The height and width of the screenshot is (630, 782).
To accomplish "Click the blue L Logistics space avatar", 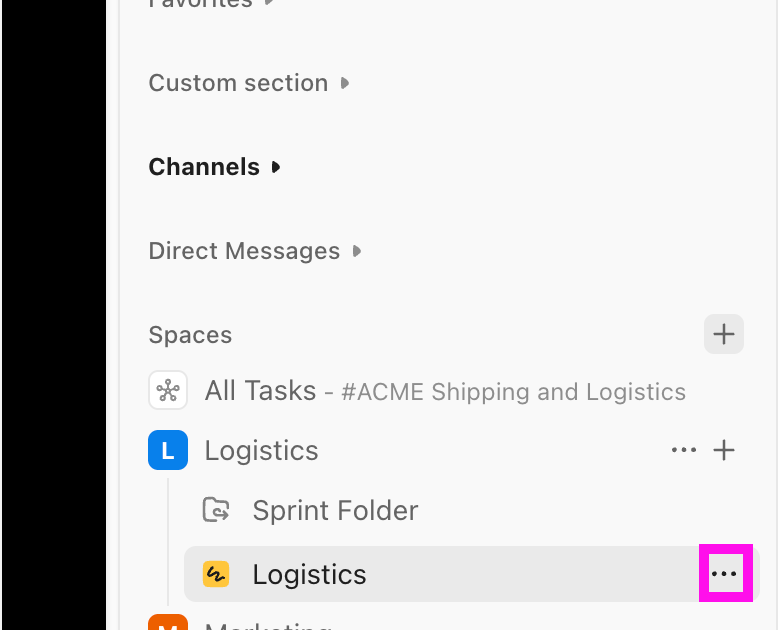I will [x=168, y=451].
